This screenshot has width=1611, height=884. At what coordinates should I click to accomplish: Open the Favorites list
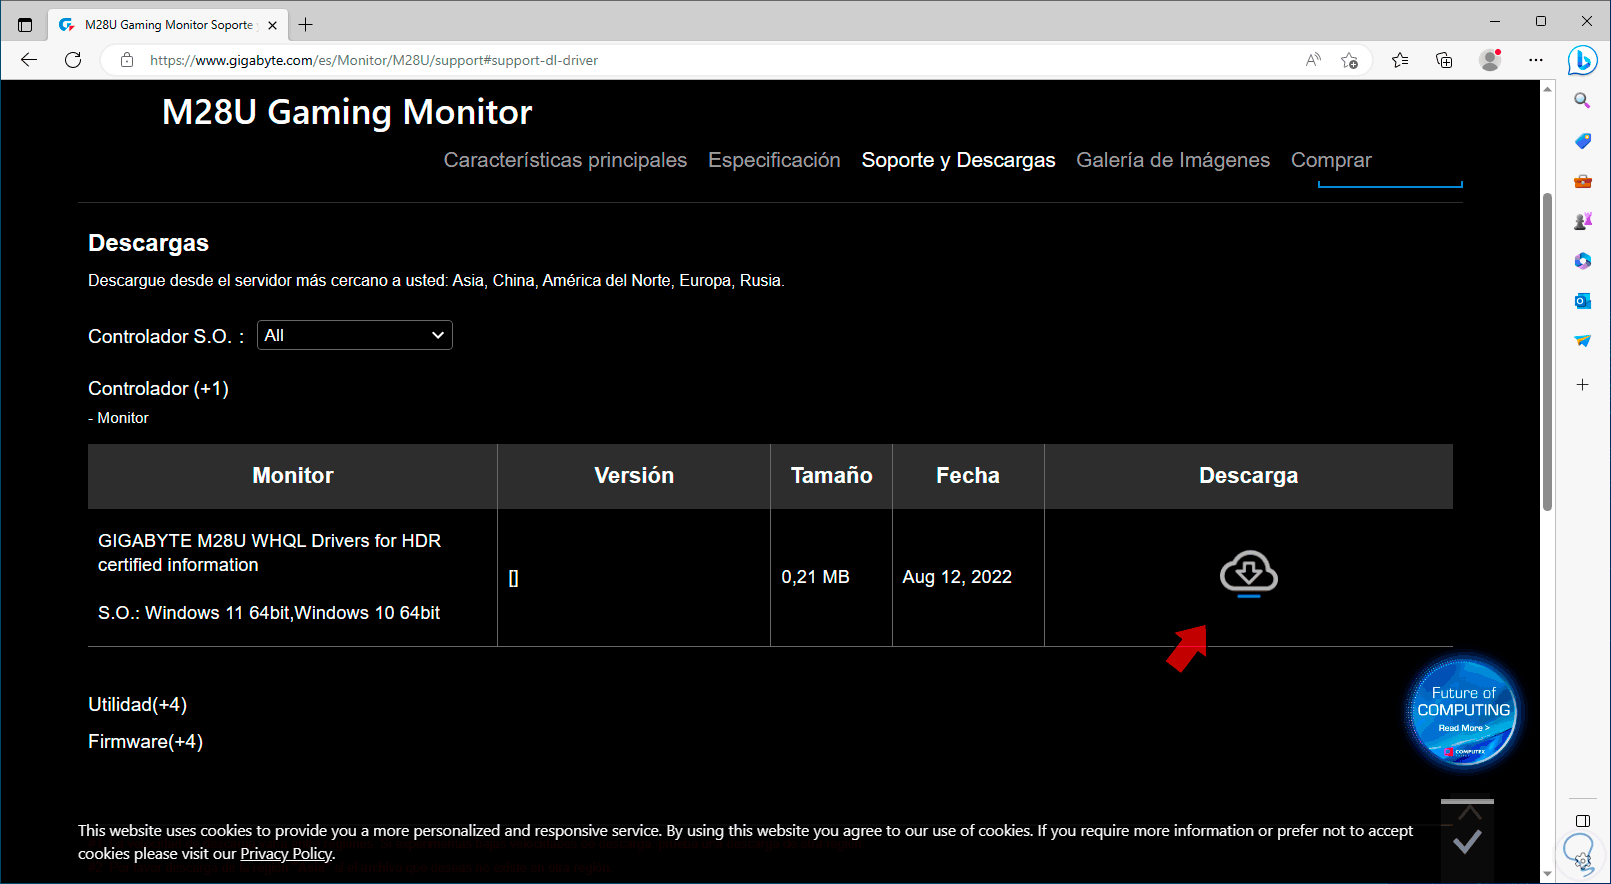point(1400,60)
